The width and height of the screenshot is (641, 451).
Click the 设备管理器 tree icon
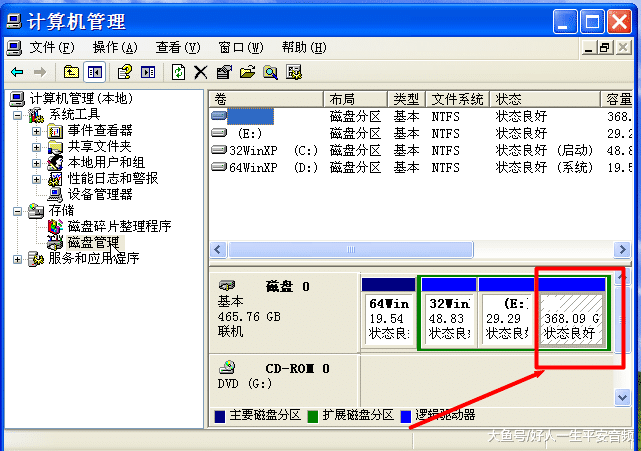pyautogui.click(x=55, y=194)
